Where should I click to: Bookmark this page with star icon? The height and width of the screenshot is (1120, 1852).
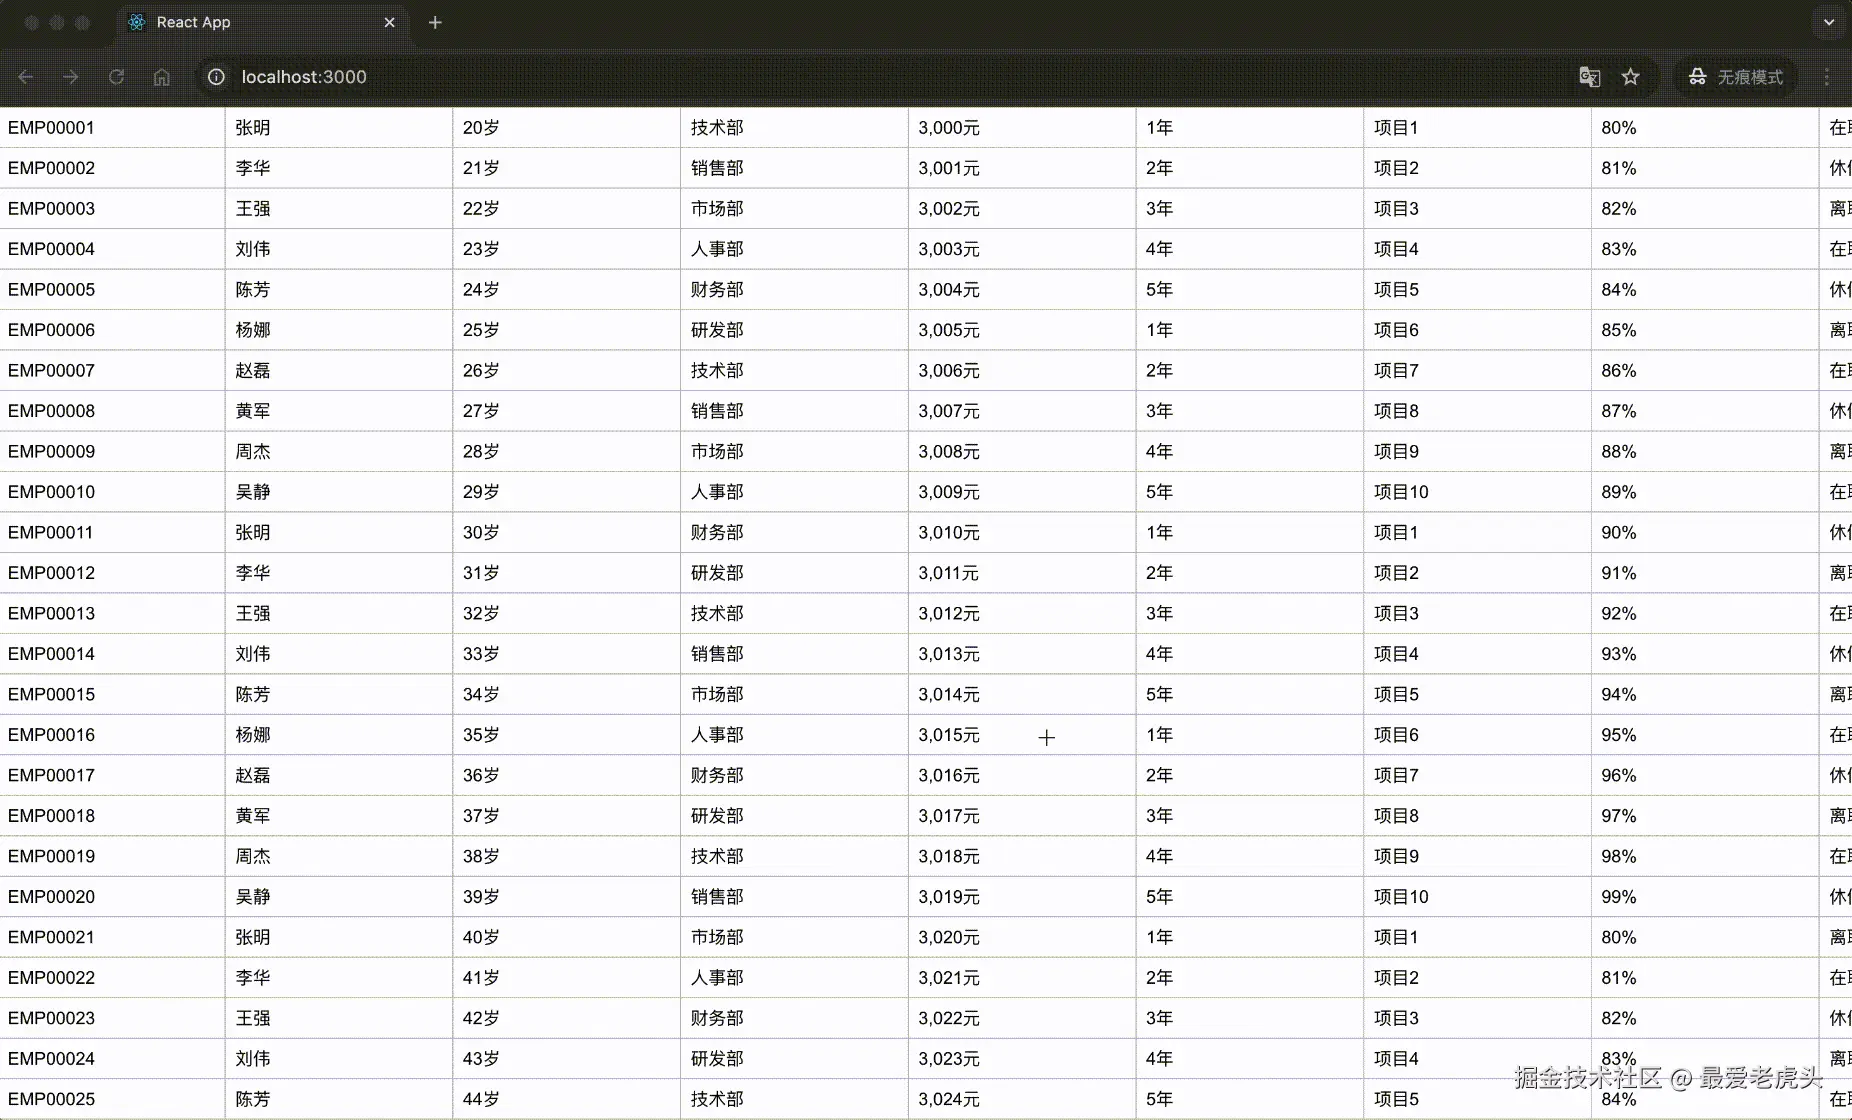click(x=1631, y=77)
